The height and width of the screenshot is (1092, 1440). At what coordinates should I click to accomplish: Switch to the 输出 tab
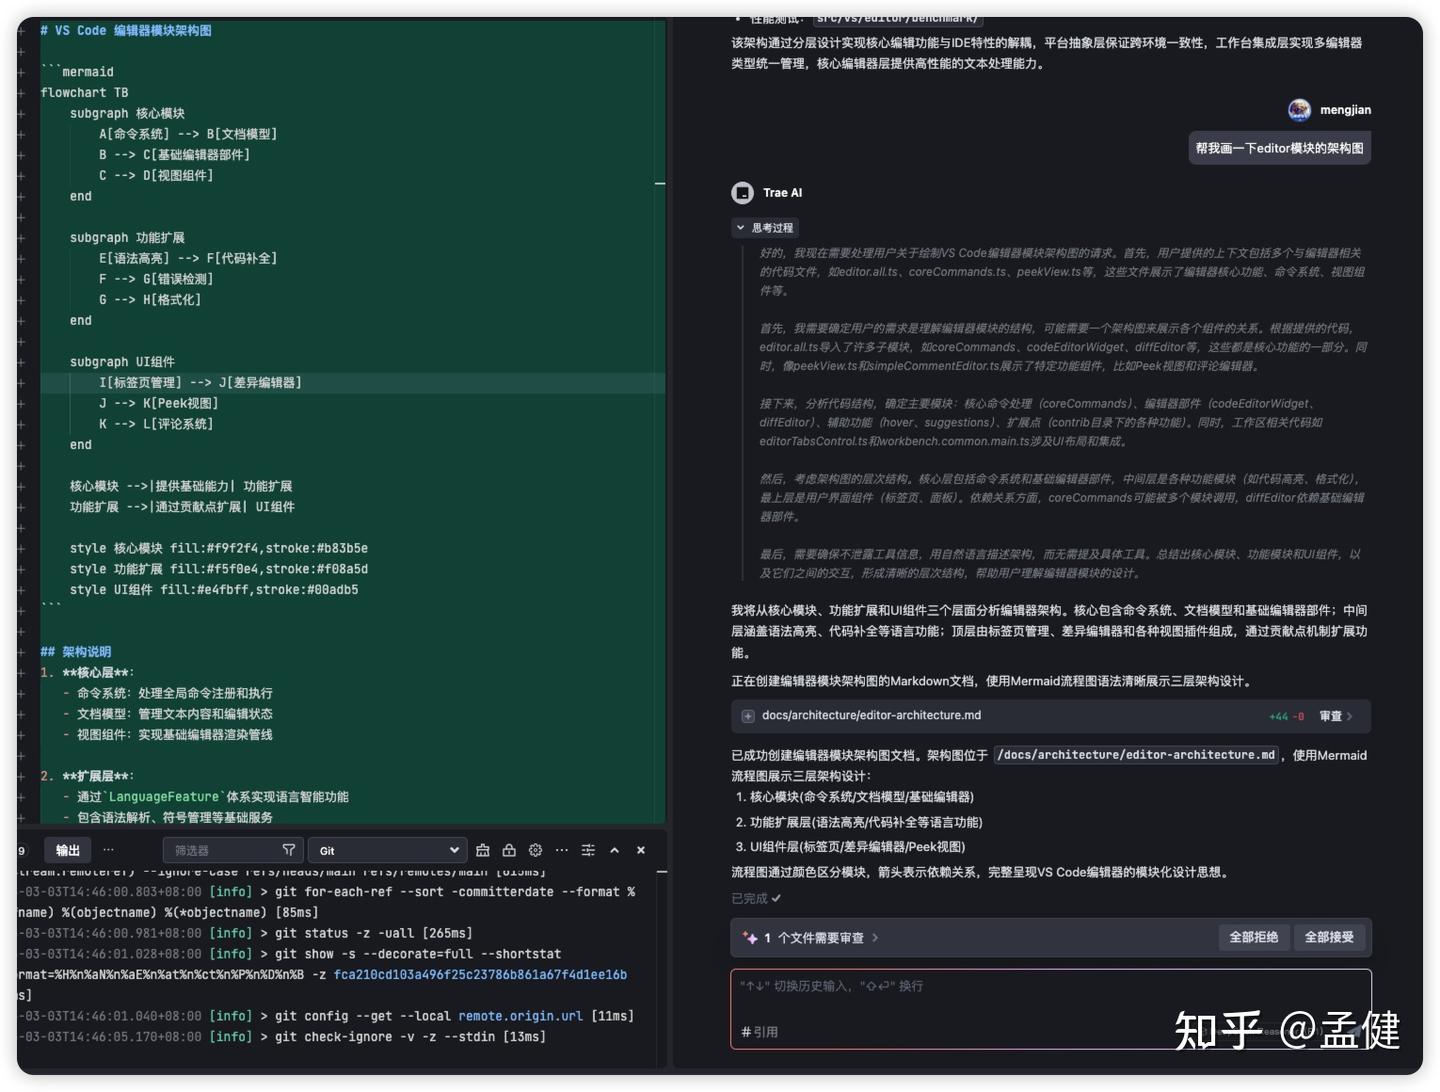[66, 849]
